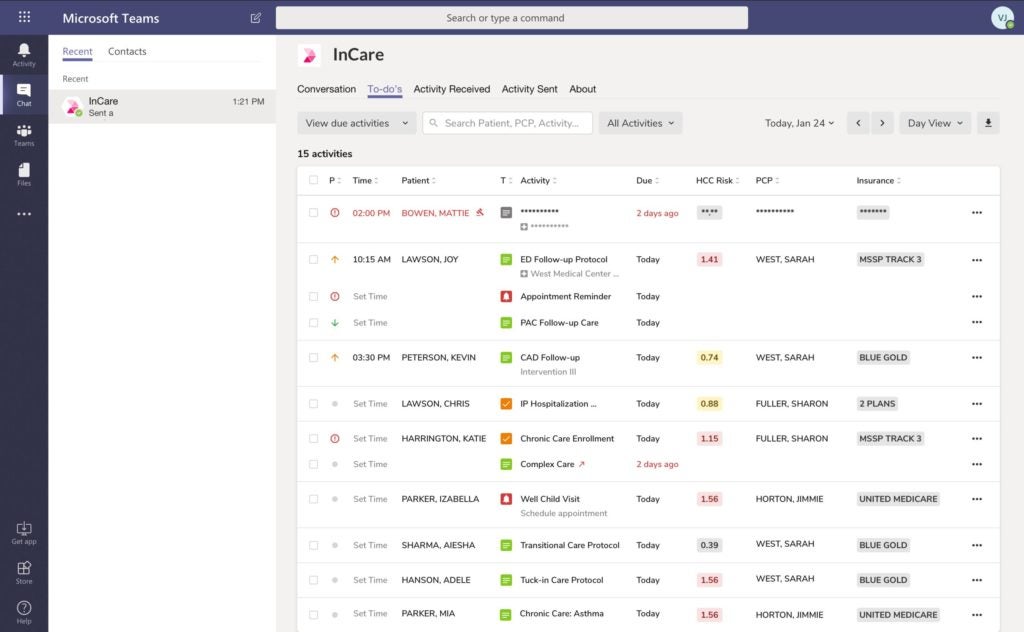
Task: Open Help in the left sidebar
Action: click(23, 612)
